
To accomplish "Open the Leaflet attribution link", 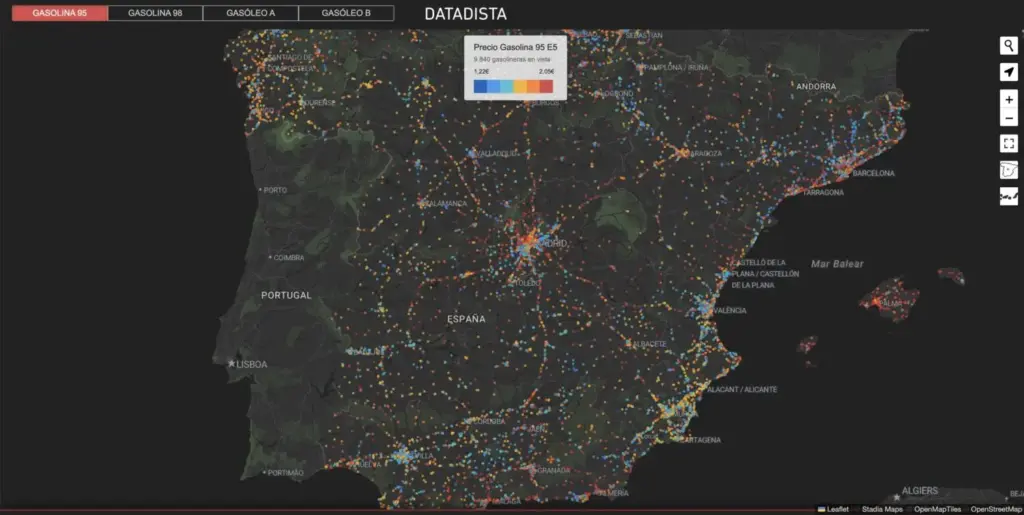I will click(x=837, y=509).
